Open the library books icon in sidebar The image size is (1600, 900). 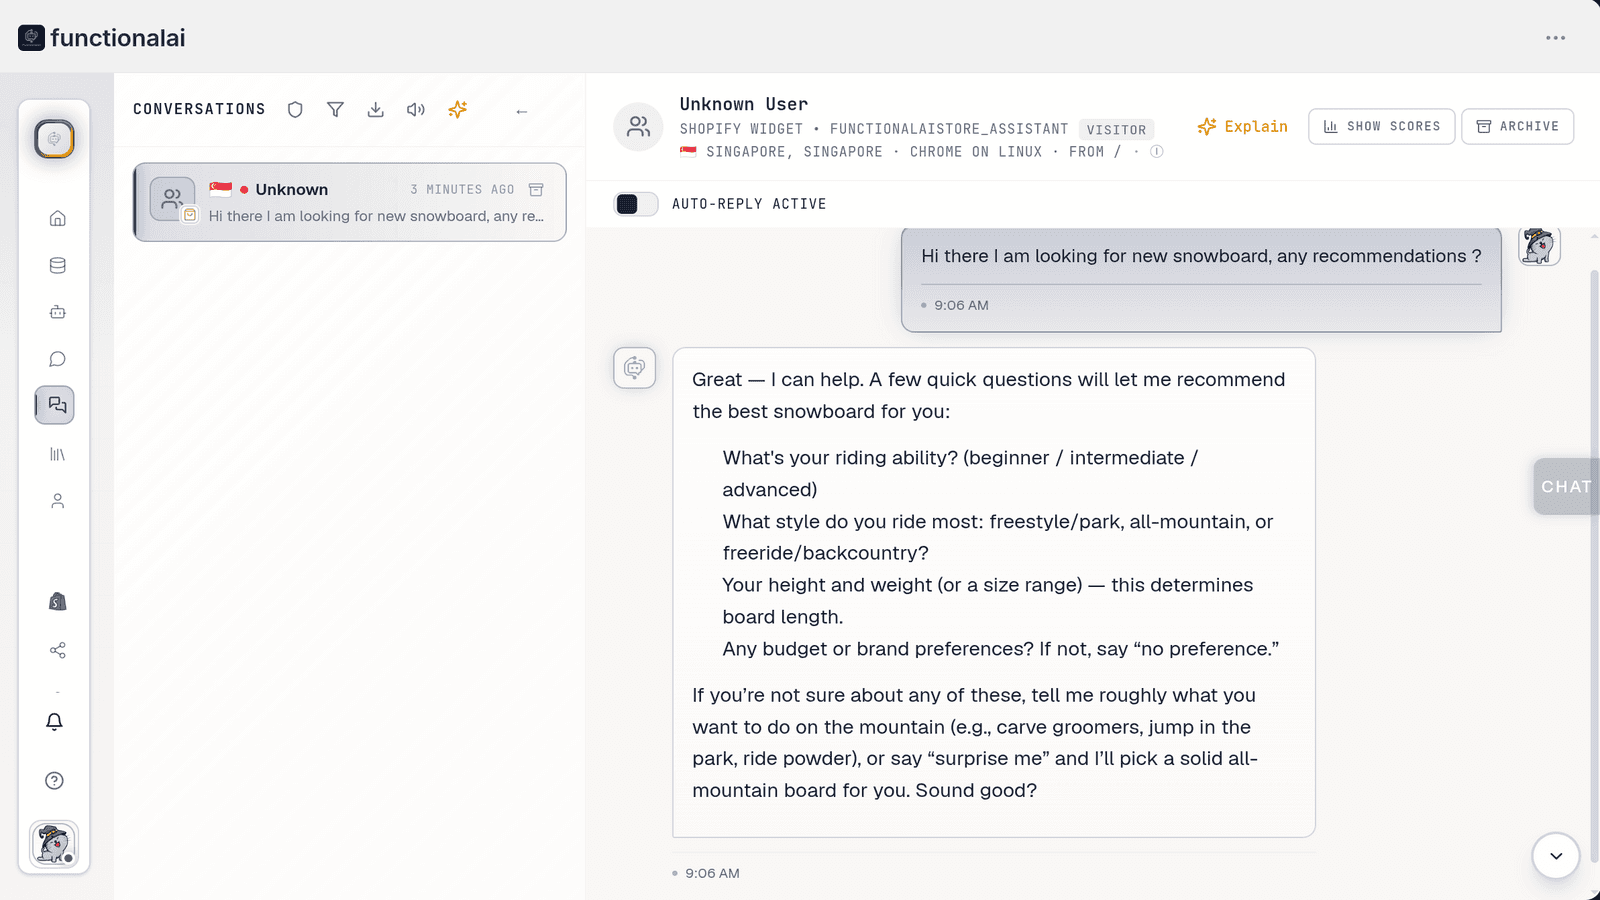[57, 454]
